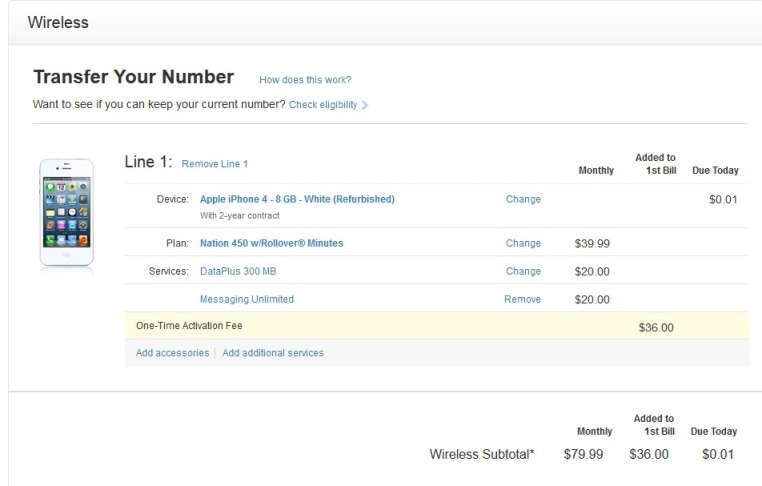Screen dimensions: 762x486
Task: Change the Nation 450 plan
Action: pyautogui.click(x=523, y=243)
